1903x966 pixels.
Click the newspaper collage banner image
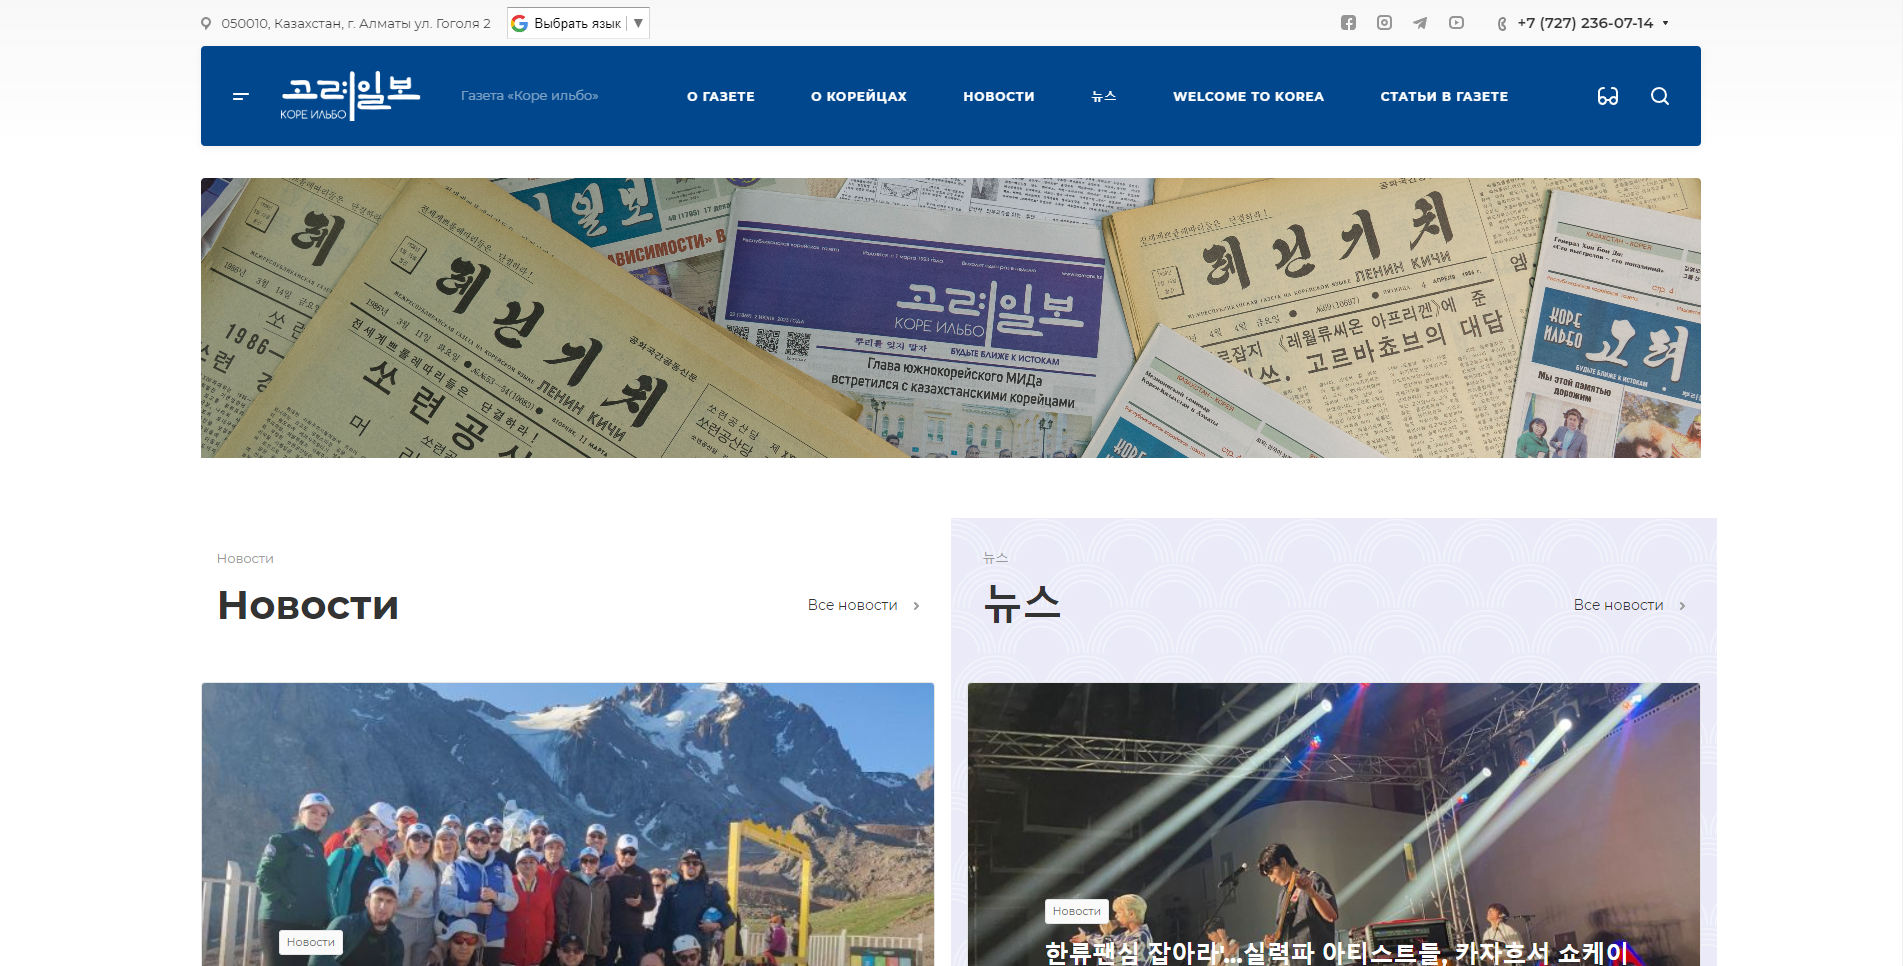(x=950, y=318)
